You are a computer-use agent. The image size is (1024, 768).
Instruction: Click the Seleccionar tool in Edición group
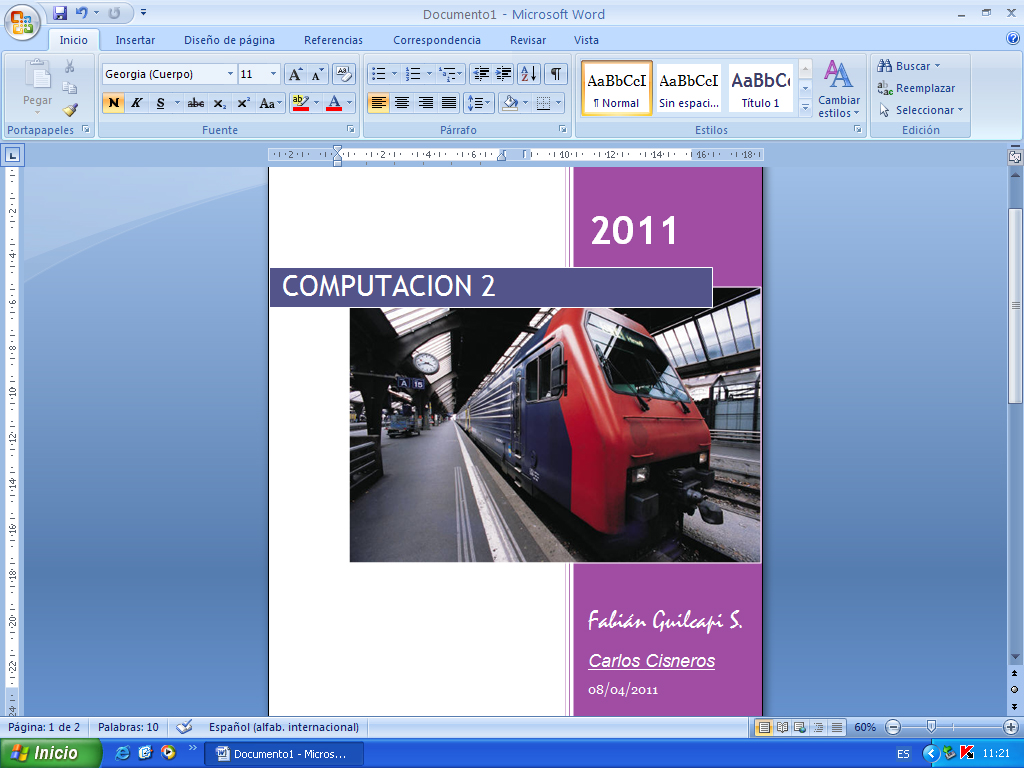pyautogui.click(x=915, y=110)
